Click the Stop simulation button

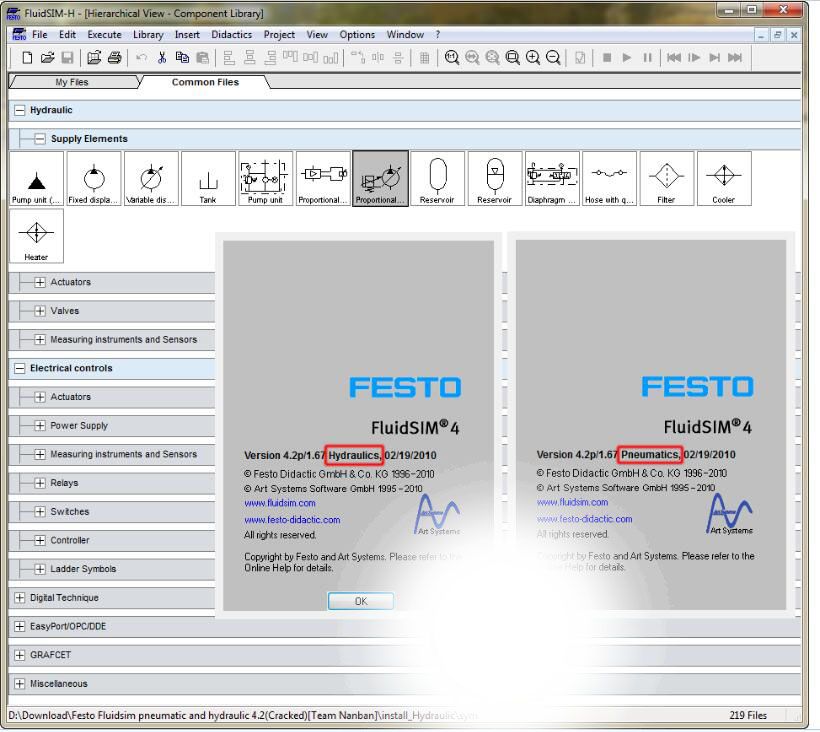point(607,58)
